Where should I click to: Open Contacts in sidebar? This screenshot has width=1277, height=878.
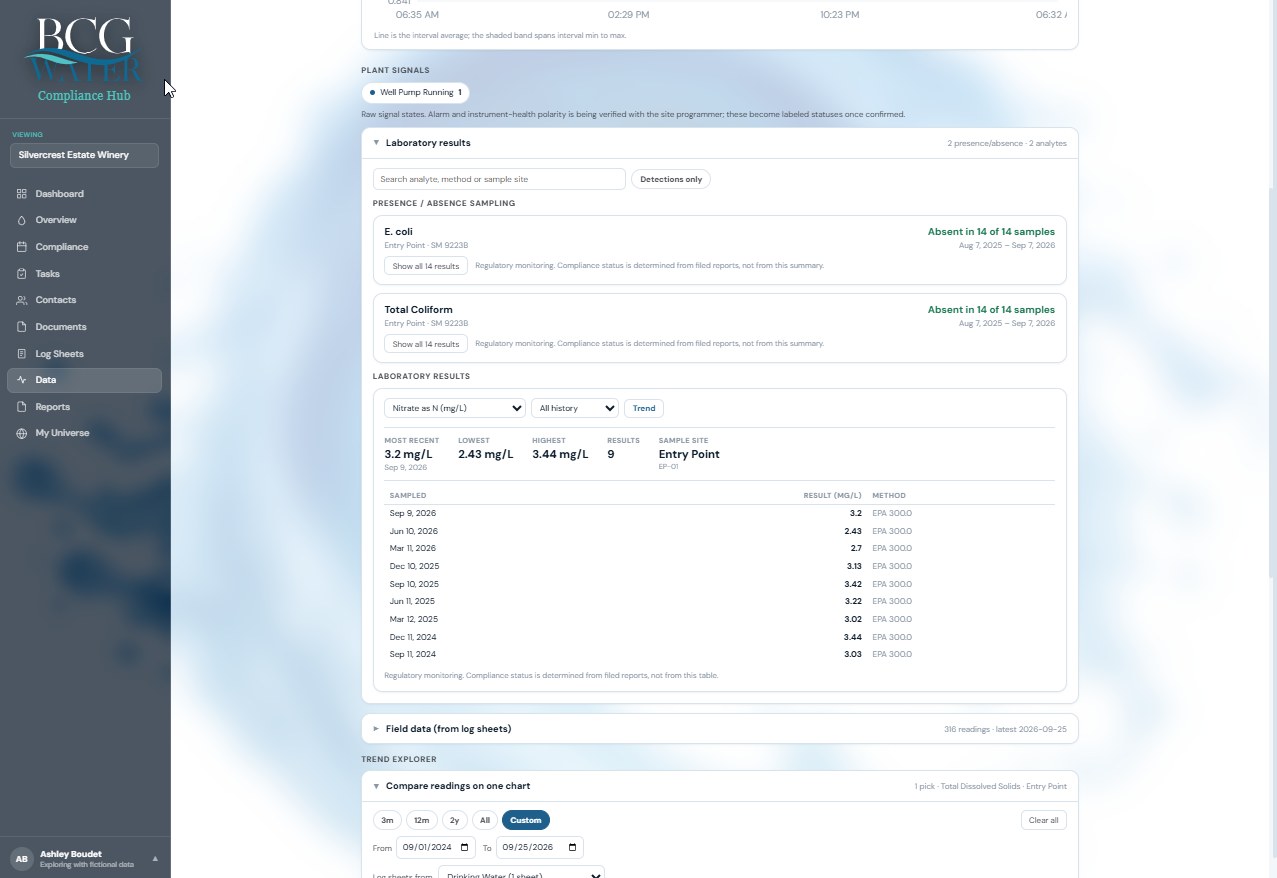click(84, 300)
